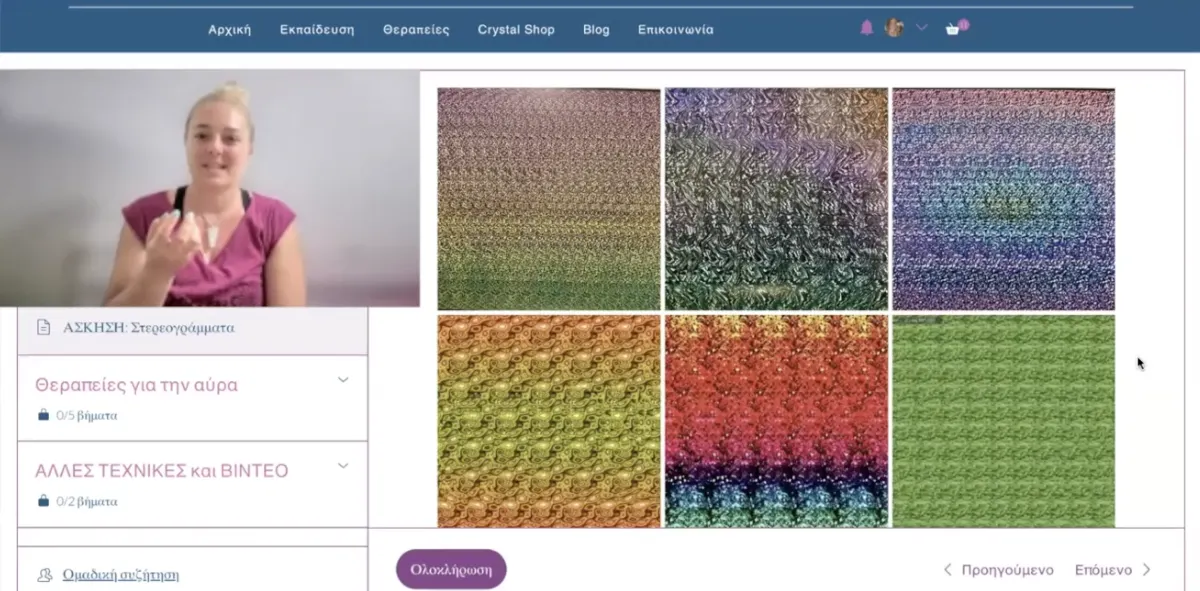The height and width of the screenshot is (591, 1200).
Task: Open the Θεραπείες menu item
Action: click(416, 29)
